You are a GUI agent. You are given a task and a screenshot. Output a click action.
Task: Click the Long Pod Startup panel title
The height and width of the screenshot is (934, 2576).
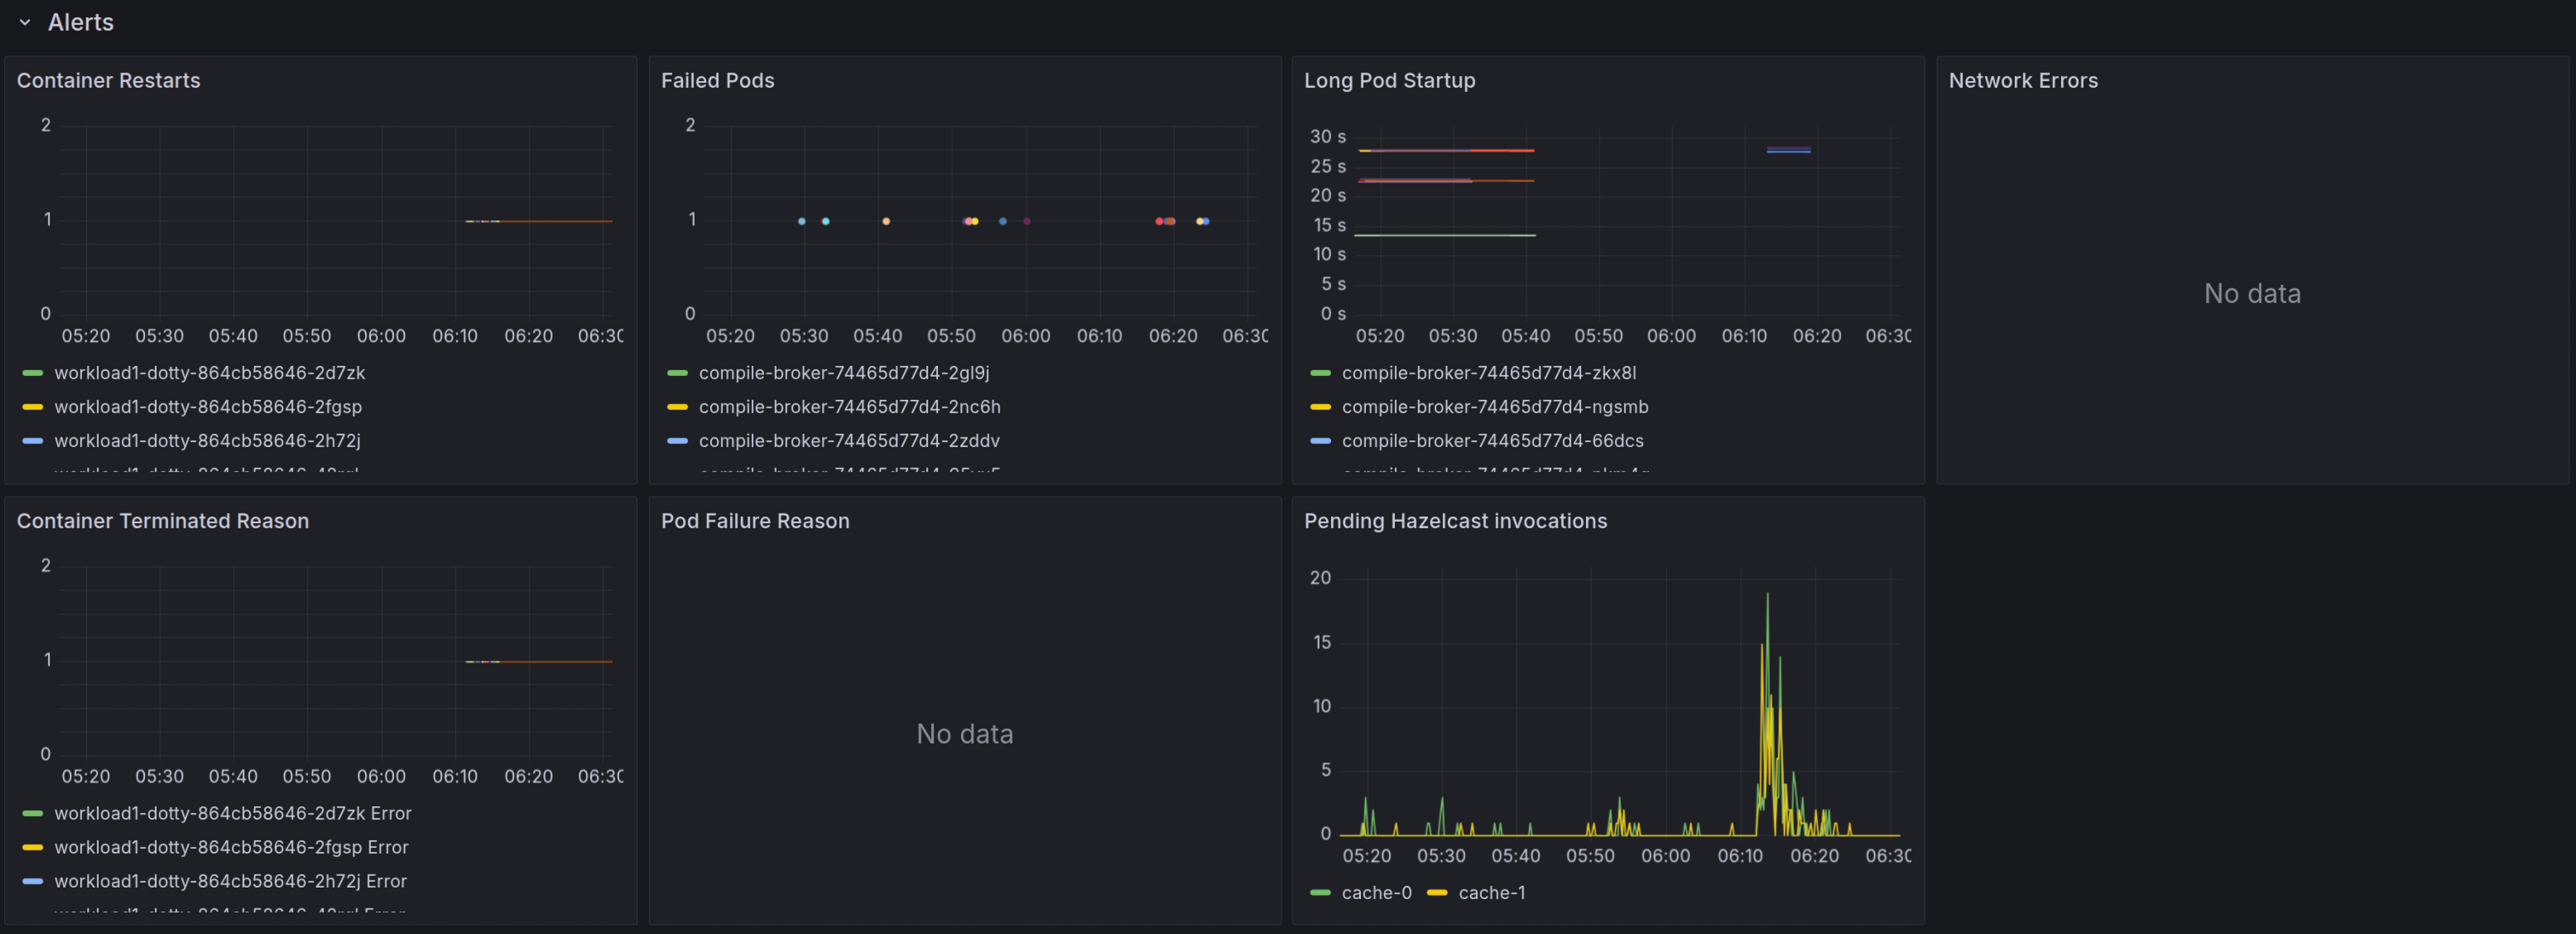[x=1389, y=80]
